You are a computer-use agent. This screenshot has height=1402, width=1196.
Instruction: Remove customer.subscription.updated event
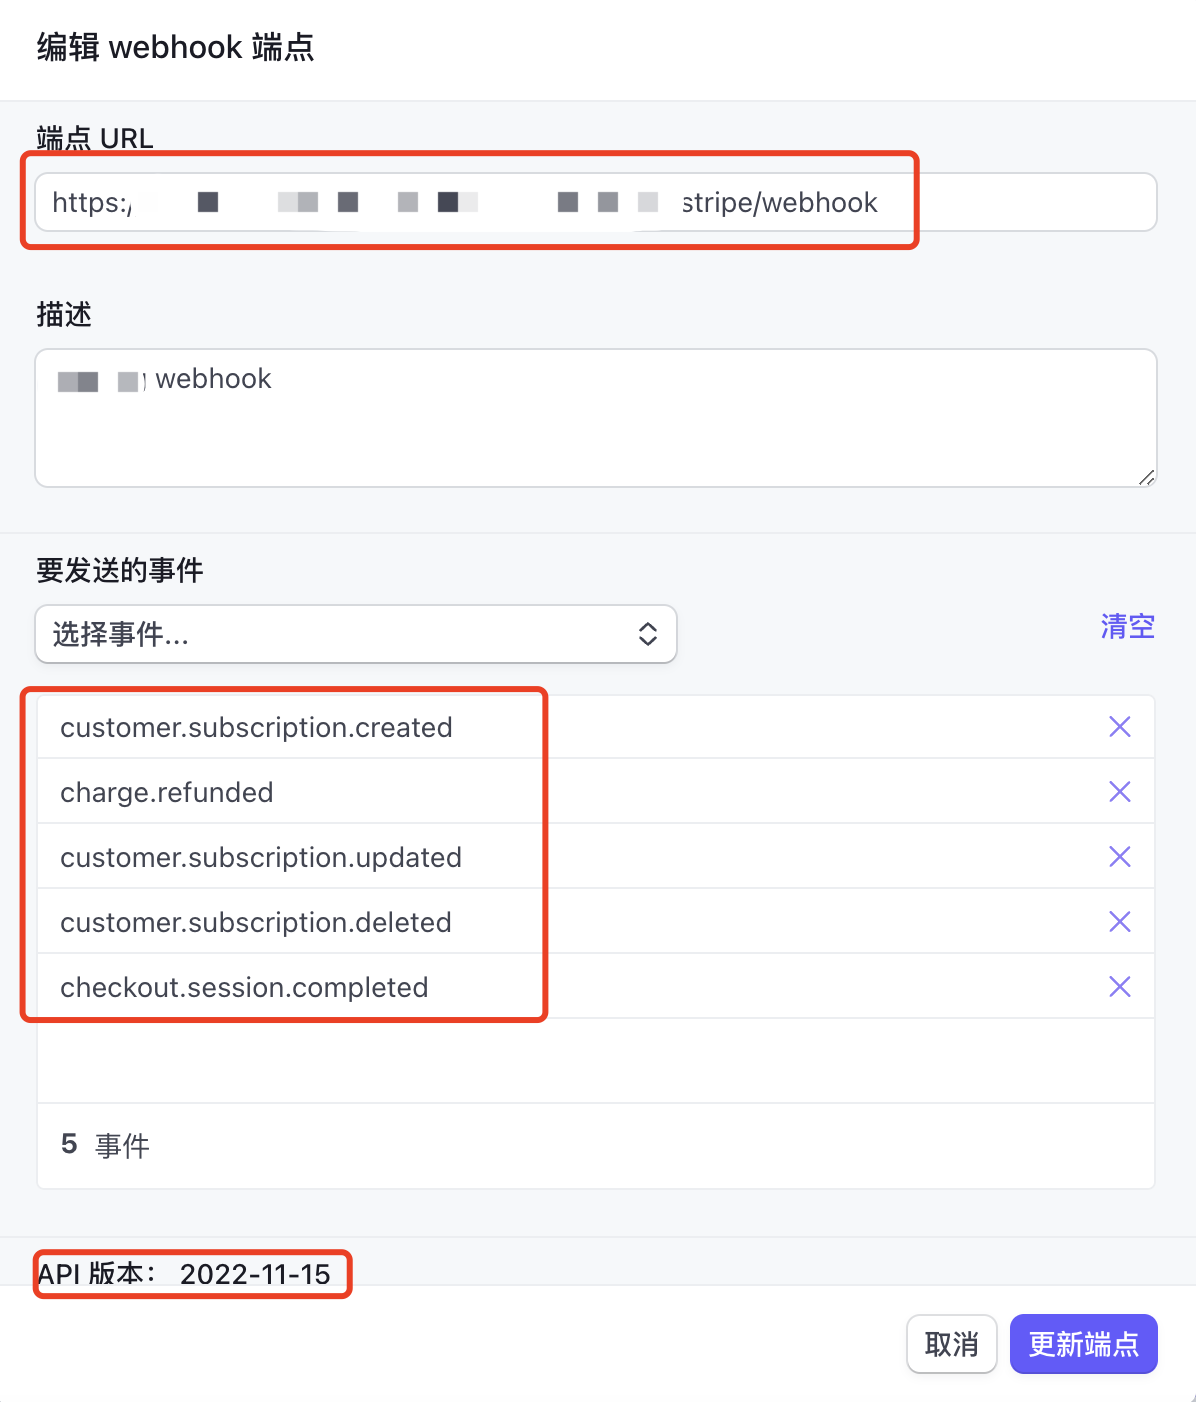pyautogui.click(x=1120, y=857)
